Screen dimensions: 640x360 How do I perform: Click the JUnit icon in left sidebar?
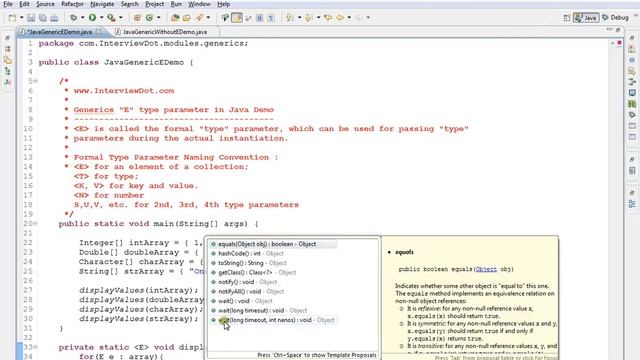[x=8, y=82]
